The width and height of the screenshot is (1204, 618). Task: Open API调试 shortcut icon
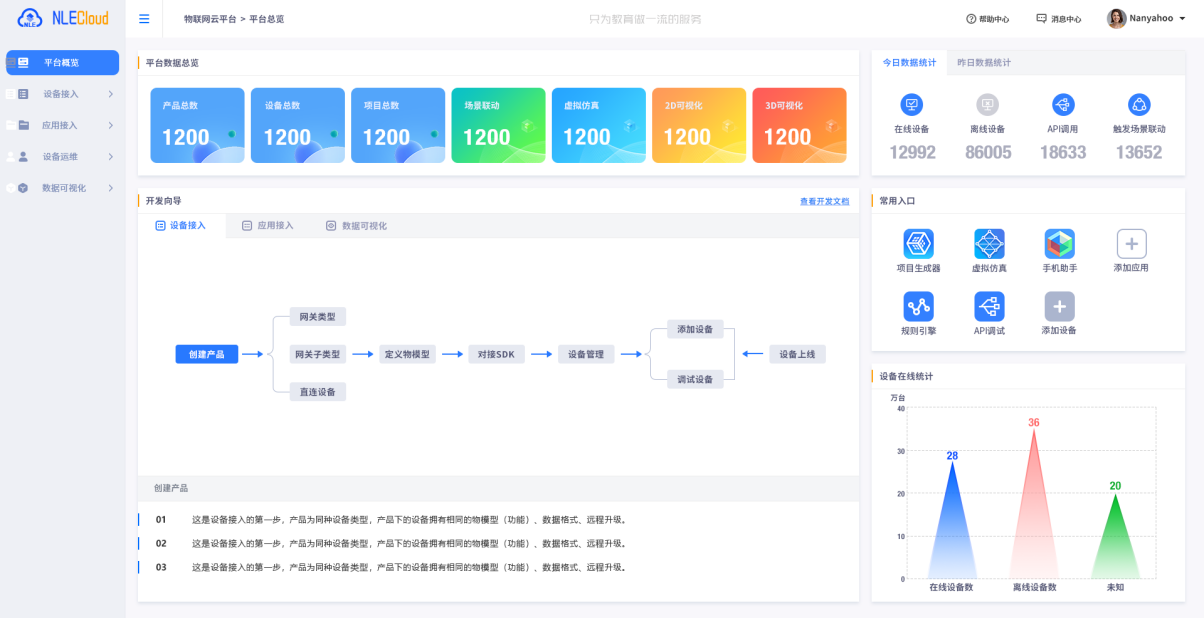(989, 306)
